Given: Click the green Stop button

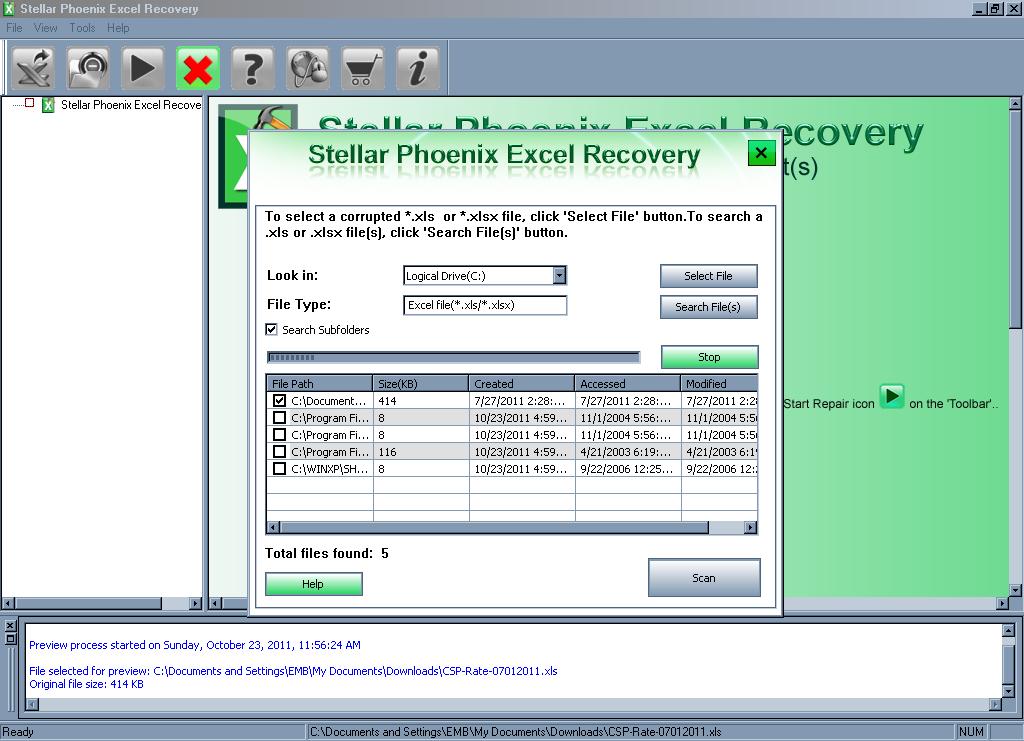Looking at the screenshot, I should pos(709,357).
